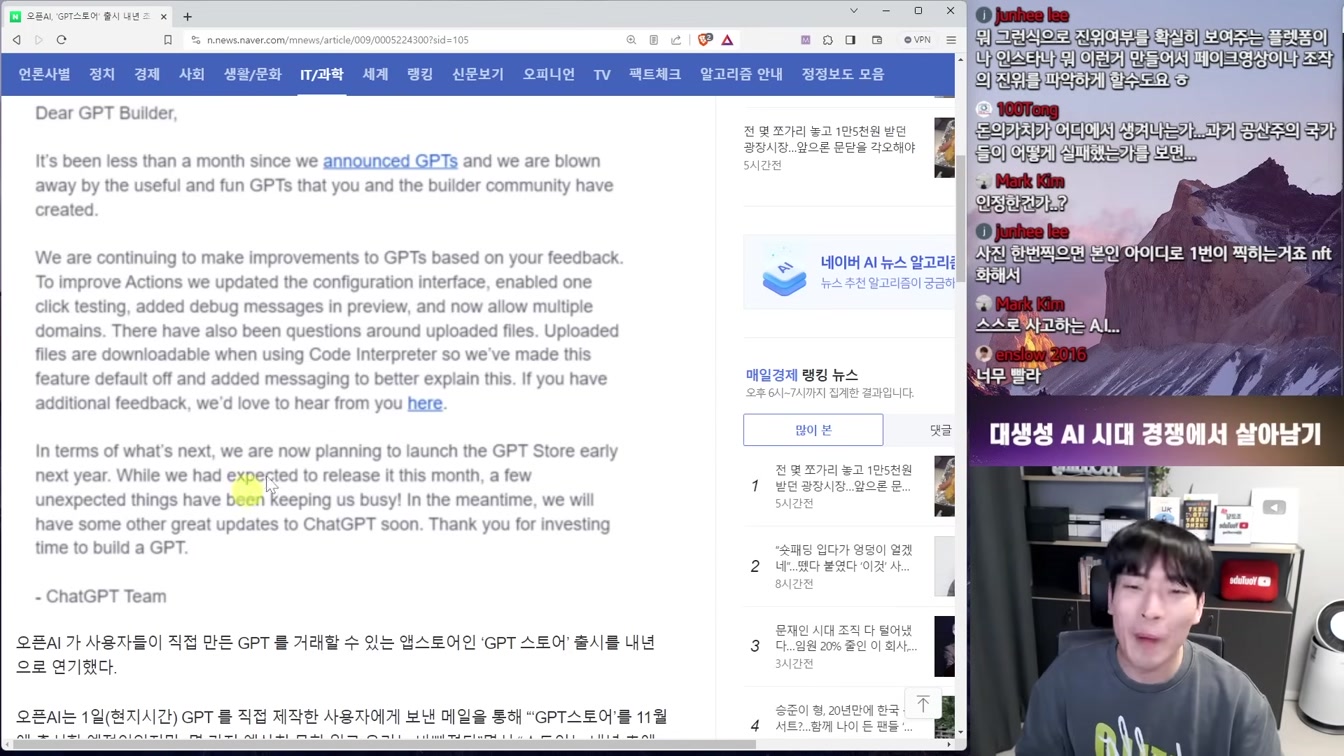The height and width of the screenshot is (756, 1344).
Task: Open the 팩트체크 menu item
Action: [655, 74]
